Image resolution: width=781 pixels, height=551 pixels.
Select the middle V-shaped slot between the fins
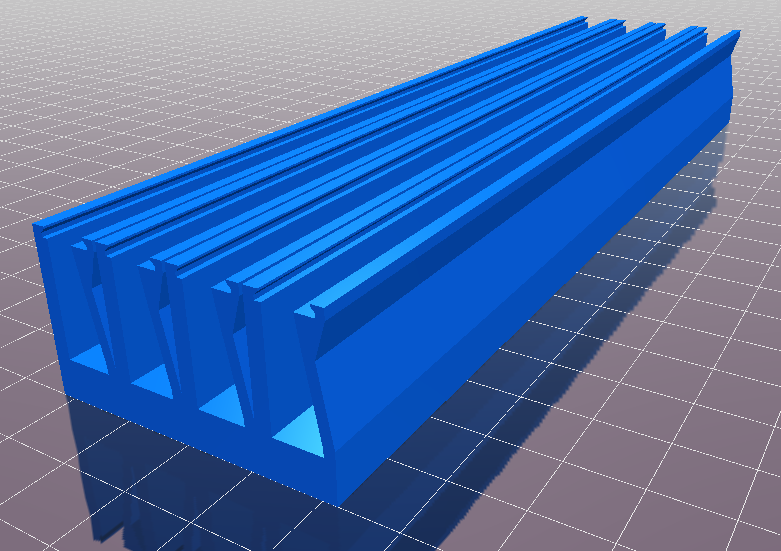coord(168,324)
